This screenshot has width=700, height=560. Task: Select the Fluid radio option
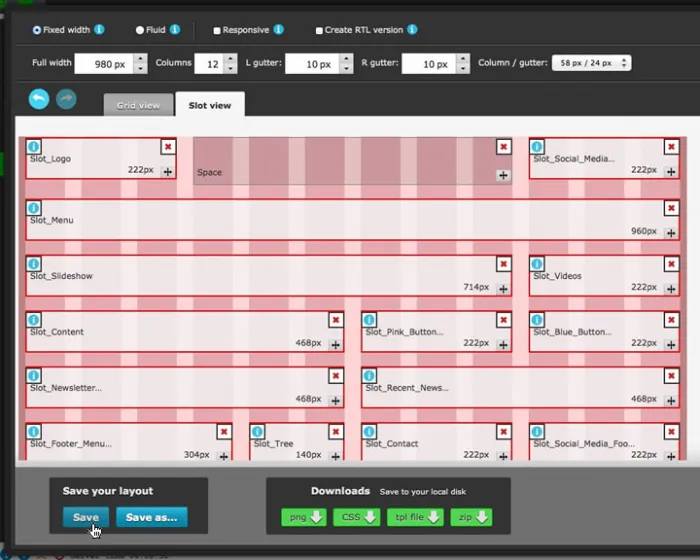(x=140, y=30)
